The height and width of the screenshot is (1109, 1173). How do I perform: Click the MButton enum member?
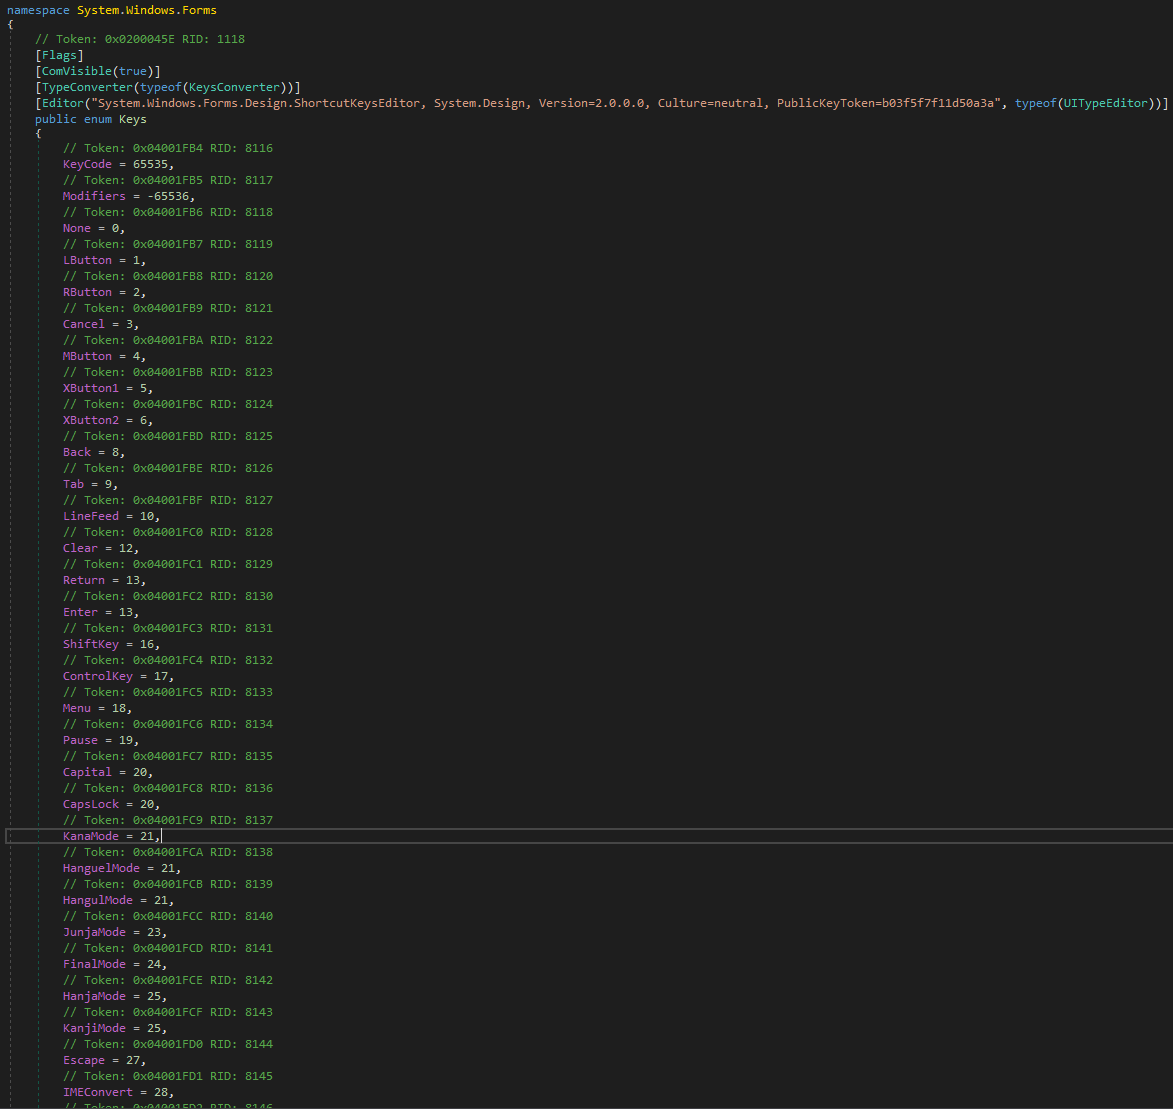point(88,356)
